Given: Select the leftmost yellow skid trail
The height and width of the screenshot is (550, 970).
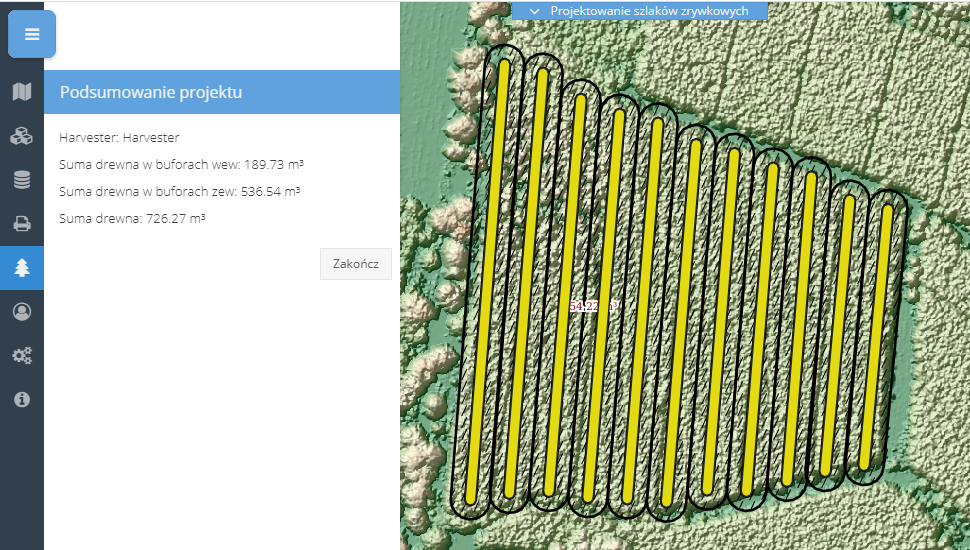Looking at the screenshot, I should [x=488, y=280].
